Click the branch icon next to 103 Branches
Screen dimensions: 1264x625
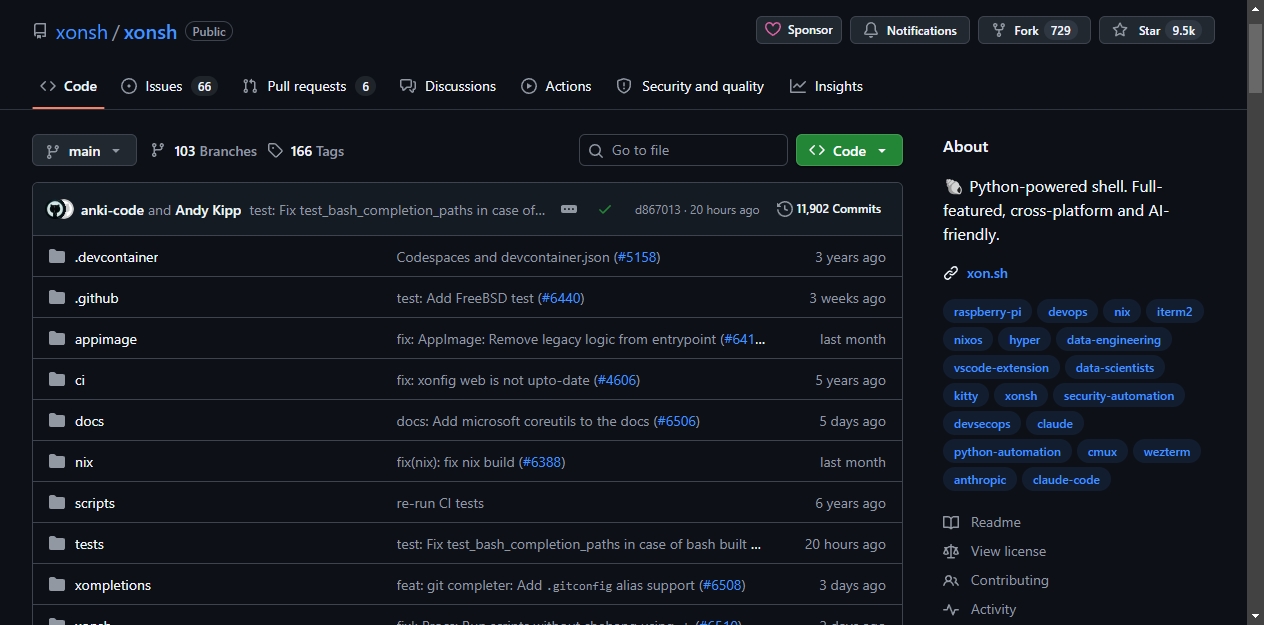point(158,151)
